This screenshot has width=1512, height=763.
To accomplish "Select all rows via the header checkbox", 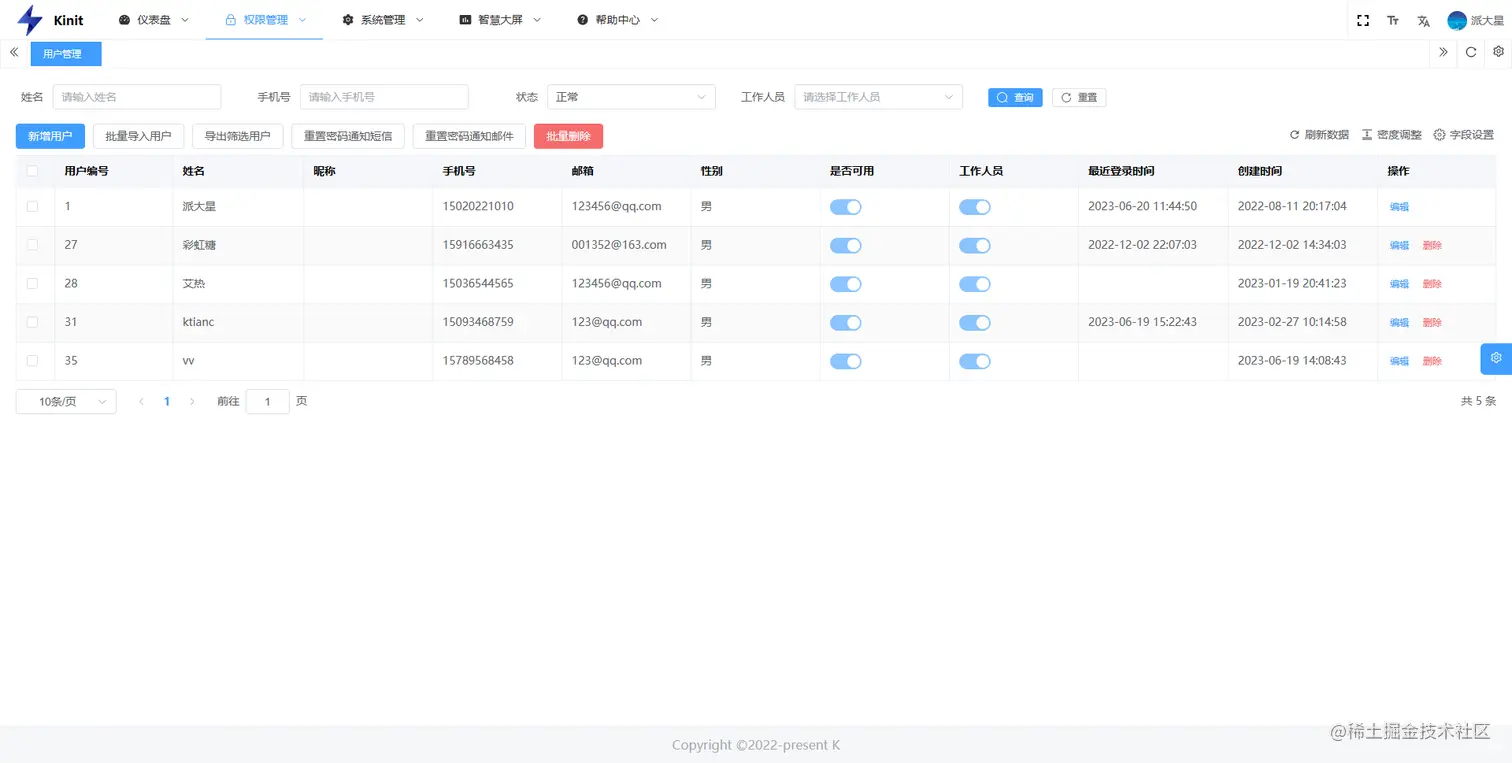I will (x=32, y=170).
